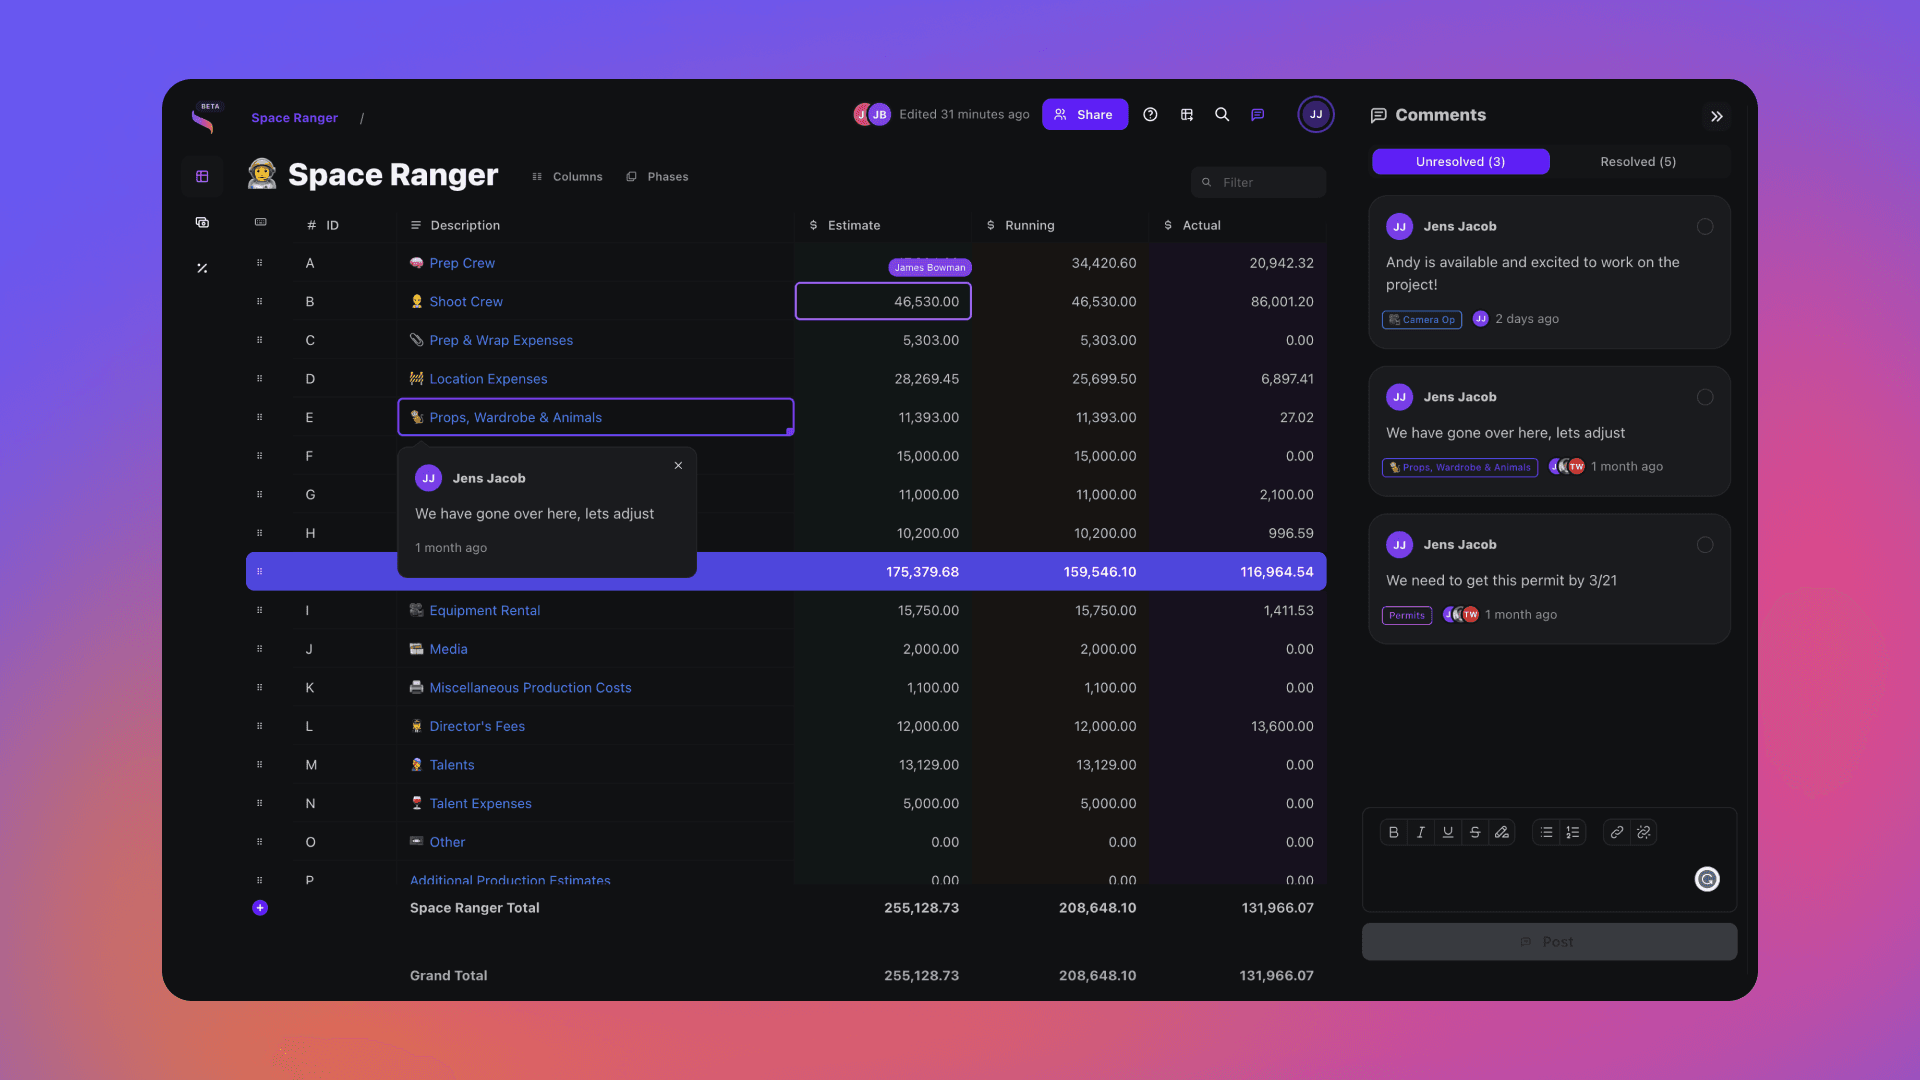This screenshot has height=1080, width=1920.
Task: Open the Phases dropdown
Action: point(657,176)
